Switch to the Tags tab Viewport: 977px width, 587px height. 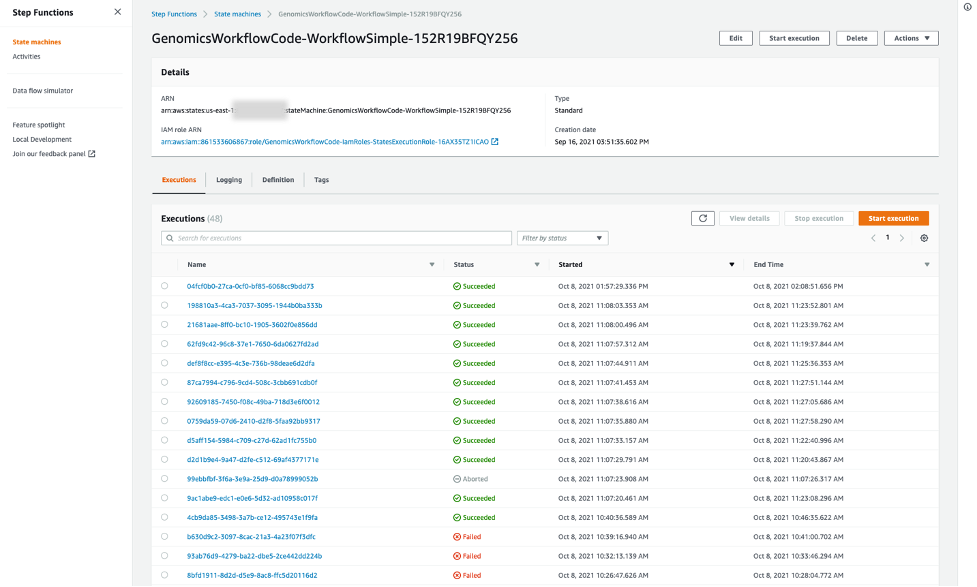322,179
